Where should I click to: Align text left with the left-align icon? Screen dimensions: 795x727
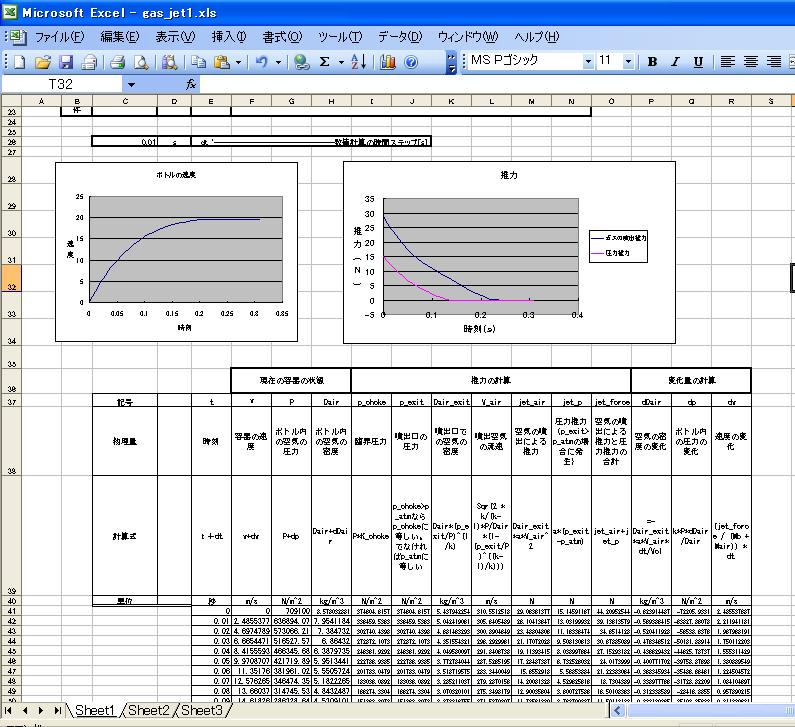coord(728,62)
